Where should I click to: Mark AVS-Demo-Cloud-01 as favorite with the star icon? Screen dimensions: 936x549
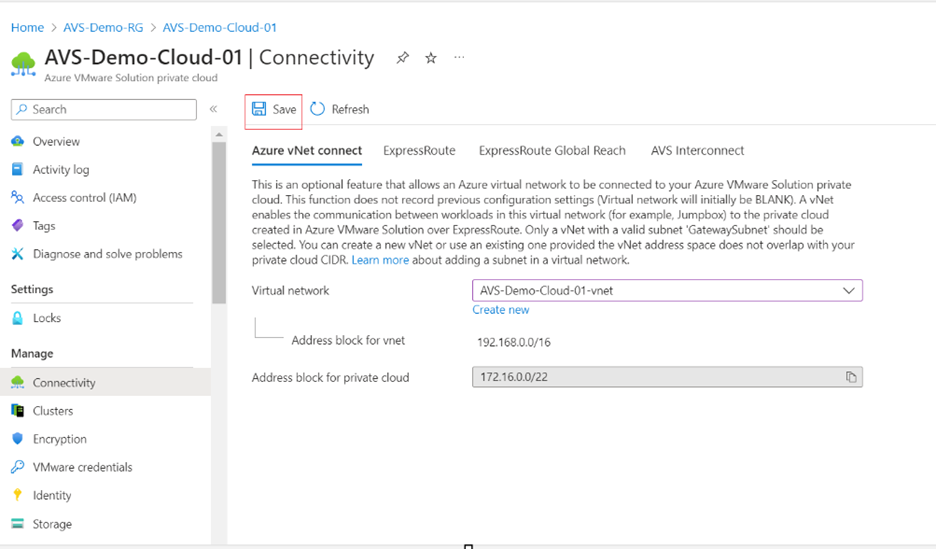(x=431, y=58)
